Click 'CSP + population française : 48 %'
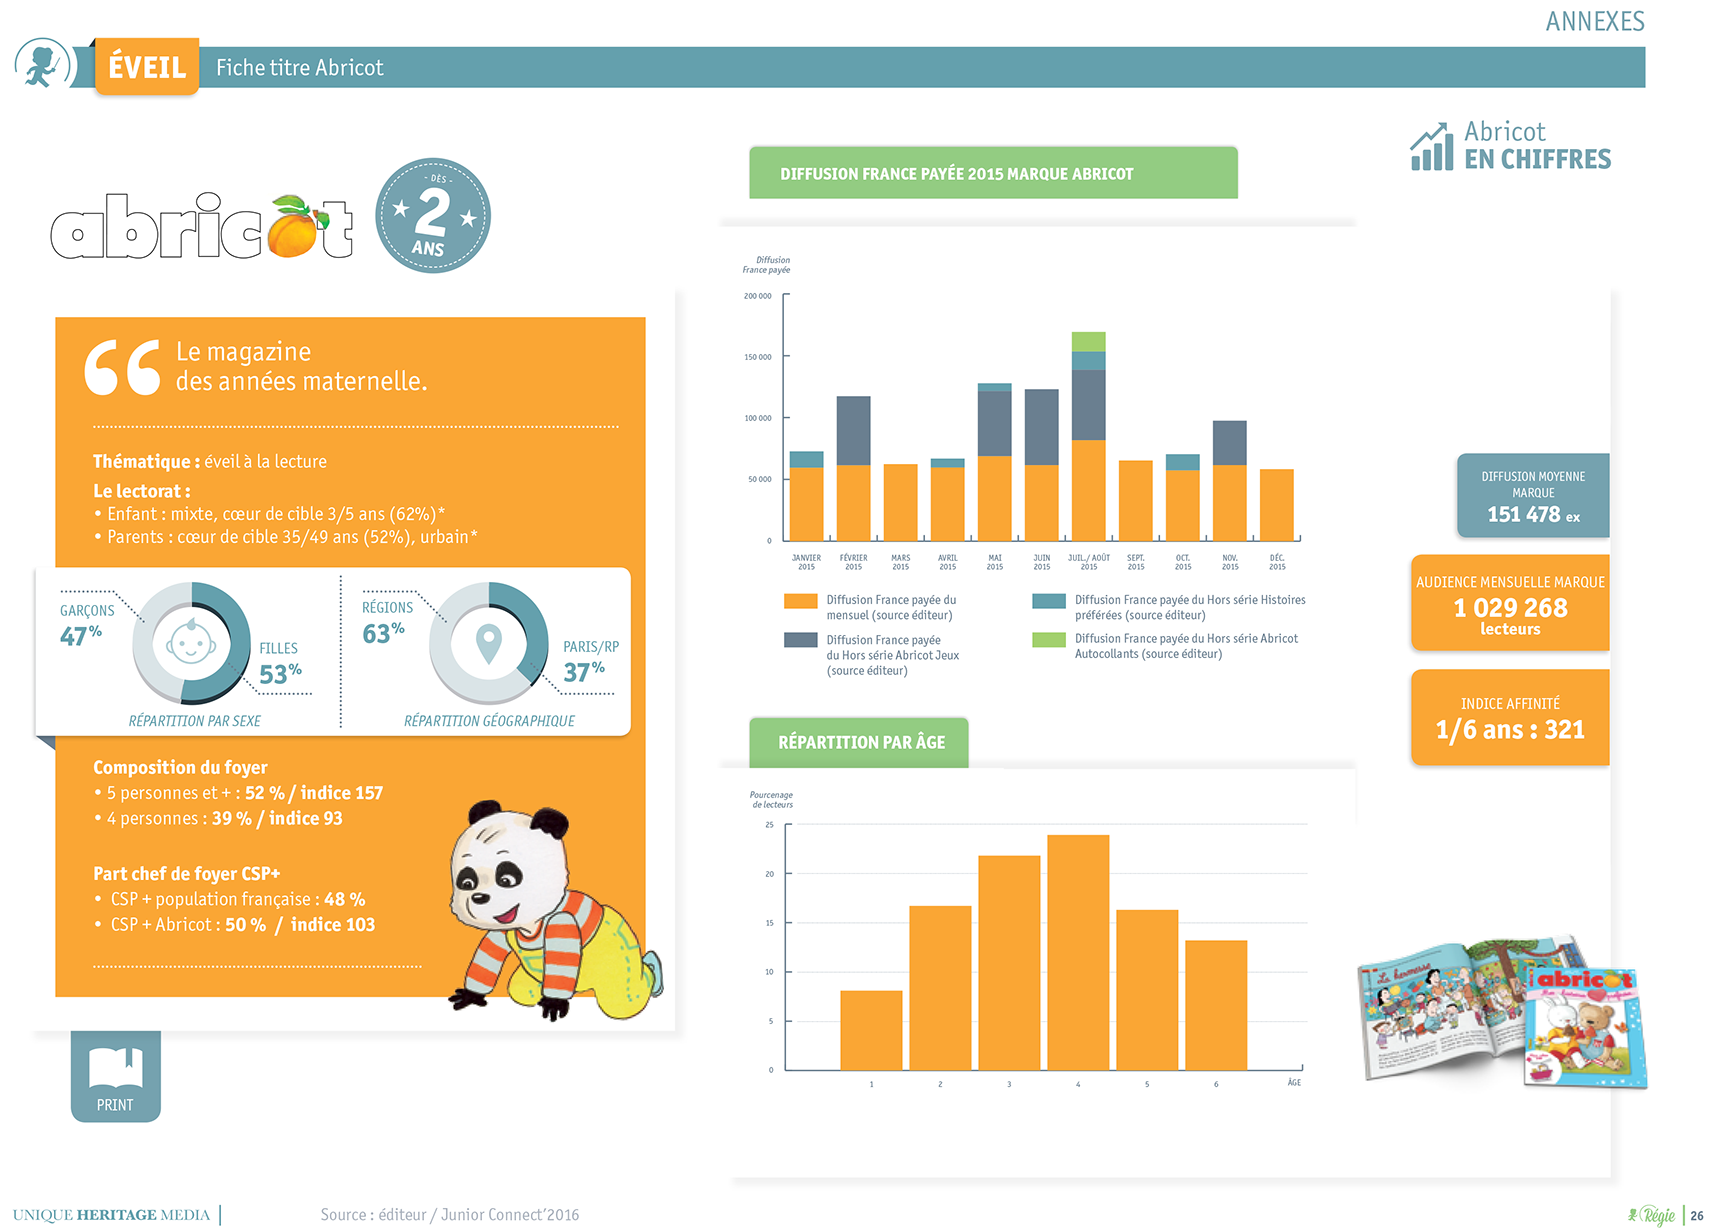This screenshot has width=1715, height=1232. tap(230, 899)
